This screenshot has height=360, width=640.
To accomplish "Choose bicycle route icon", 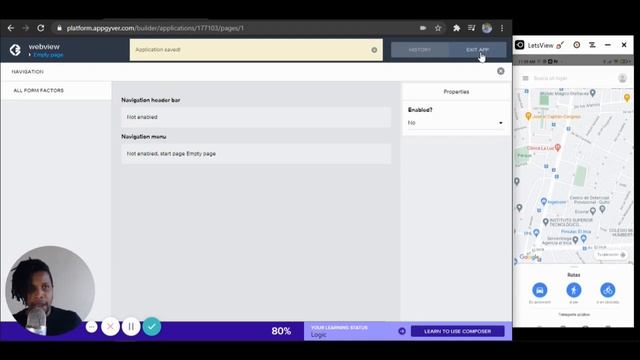I will pyautogui.click(x=608, y=290).
